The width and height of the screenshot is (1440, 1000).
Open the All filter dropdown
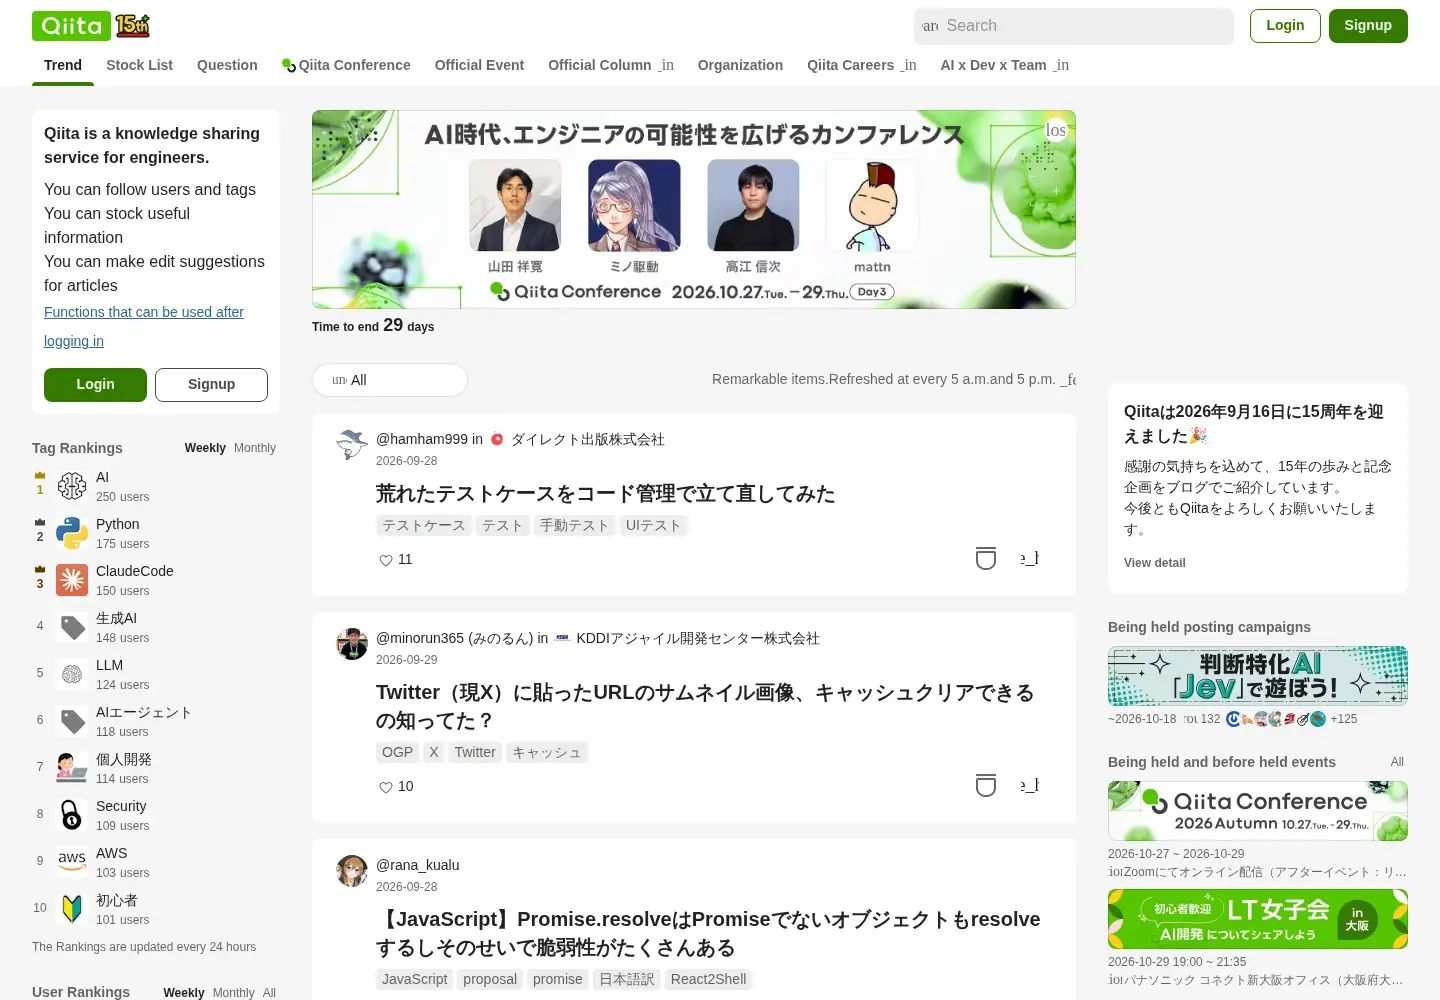click(390, 380)
